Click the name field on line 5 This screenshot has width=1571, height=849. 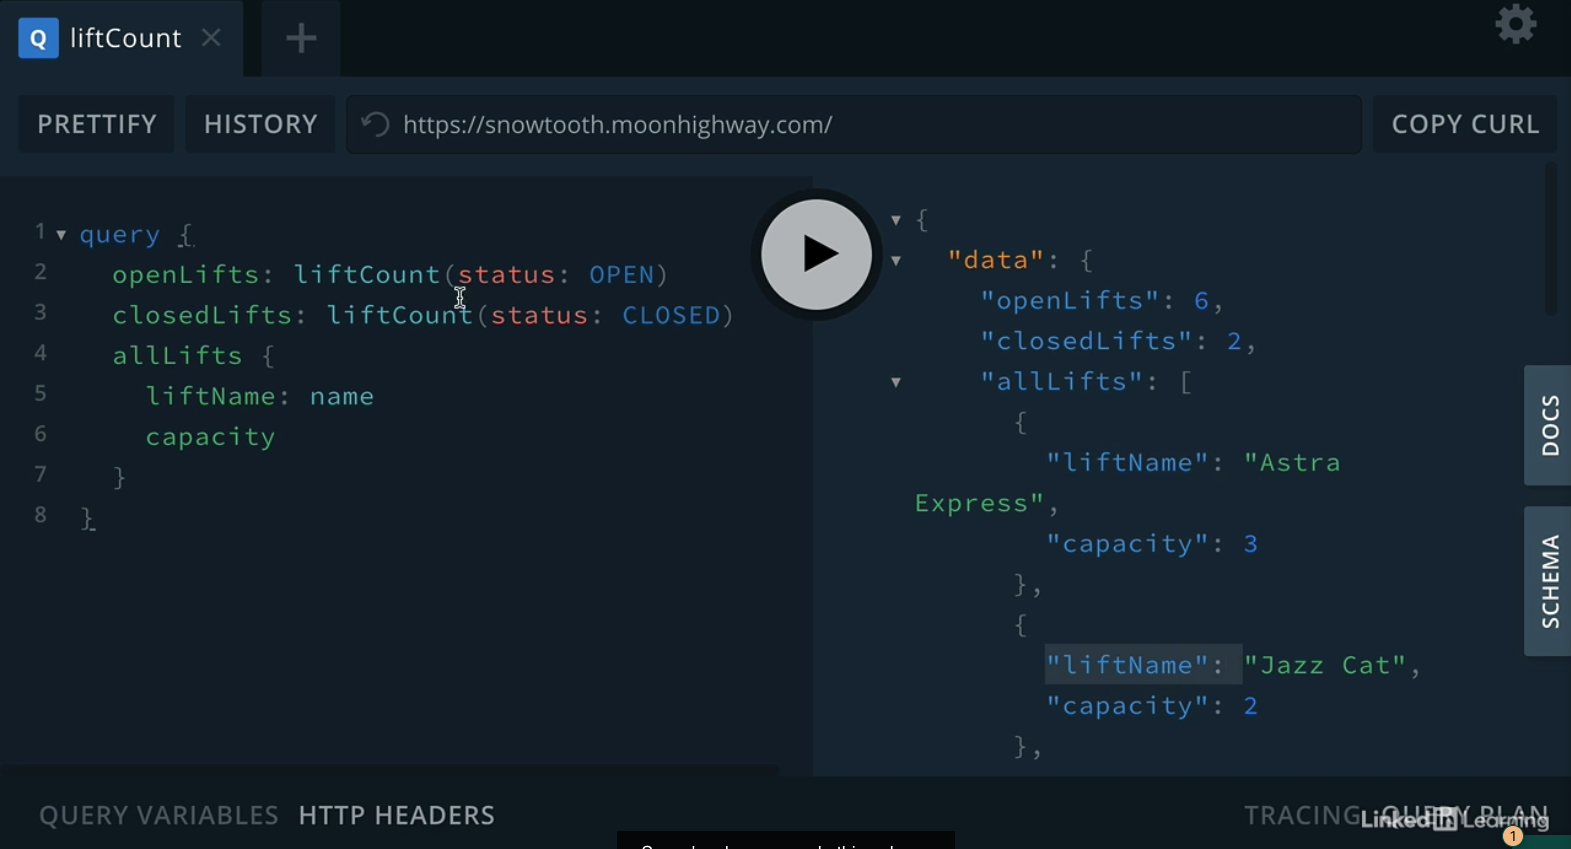[x=342, y=396]
